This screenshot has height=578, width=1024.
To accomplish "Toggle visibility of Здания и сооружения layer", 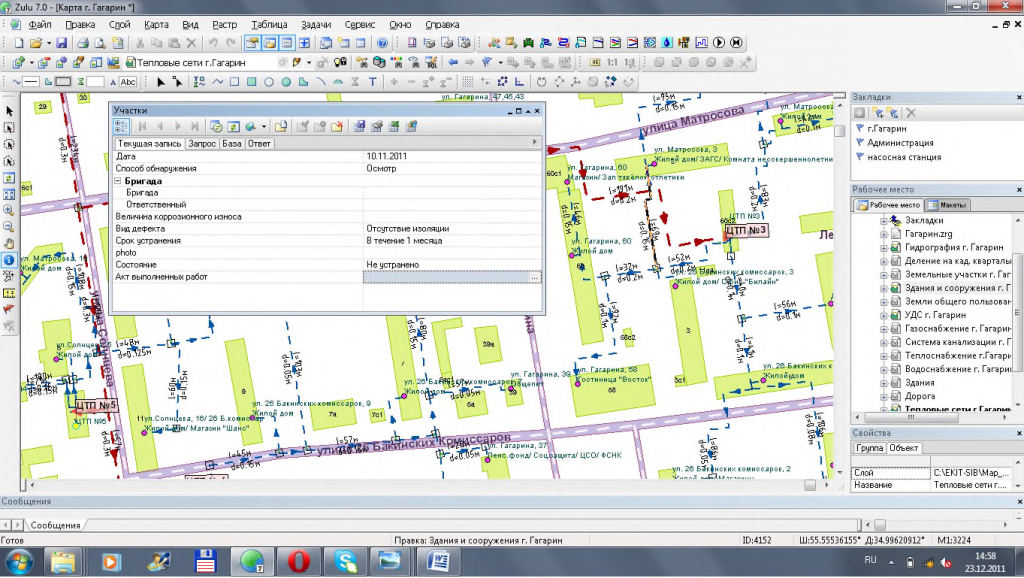I will click(897, 288).
